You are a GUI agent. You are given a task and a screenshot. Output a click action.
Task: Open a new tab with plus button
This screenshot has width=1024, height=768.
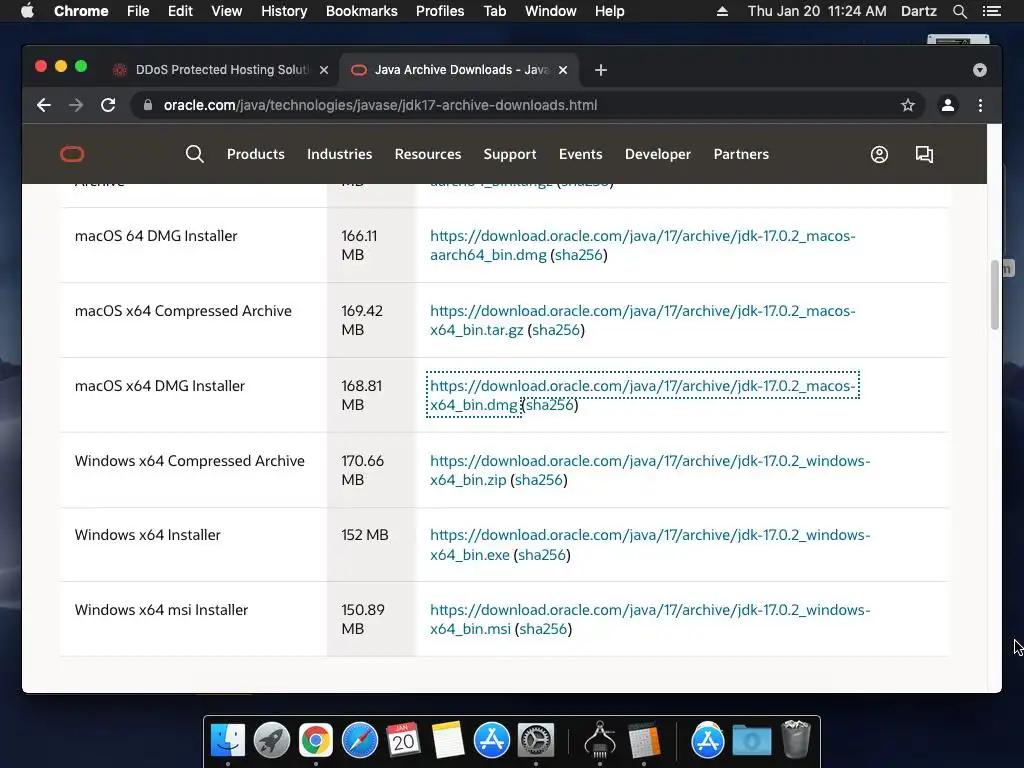(x=601, y=70)
